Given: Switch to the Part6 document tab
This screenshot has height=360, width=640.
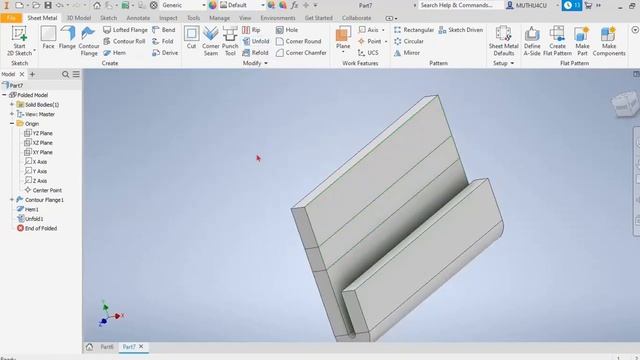Looking at the screenshot, I should tap(107, 347).
